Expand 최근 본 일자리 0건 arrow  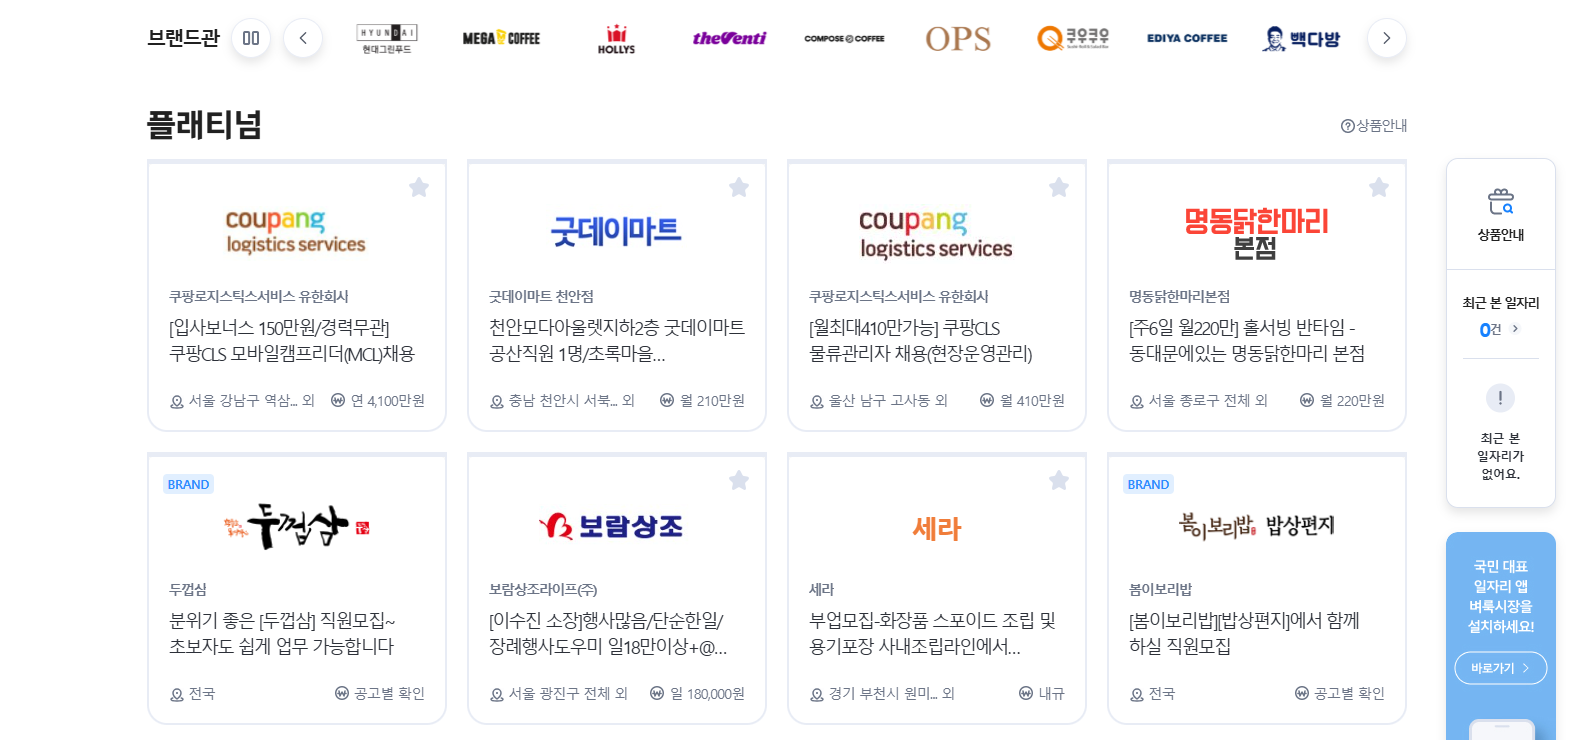[1515, 329]
